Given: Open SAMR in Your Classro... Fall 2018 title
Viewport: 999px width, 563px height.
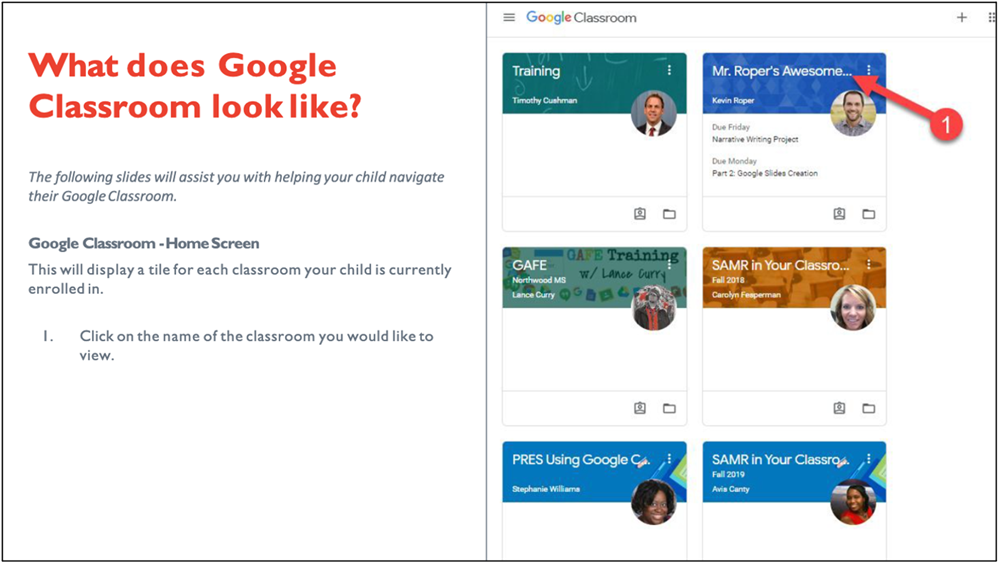Looking at the screenshot, I should 780,265.
